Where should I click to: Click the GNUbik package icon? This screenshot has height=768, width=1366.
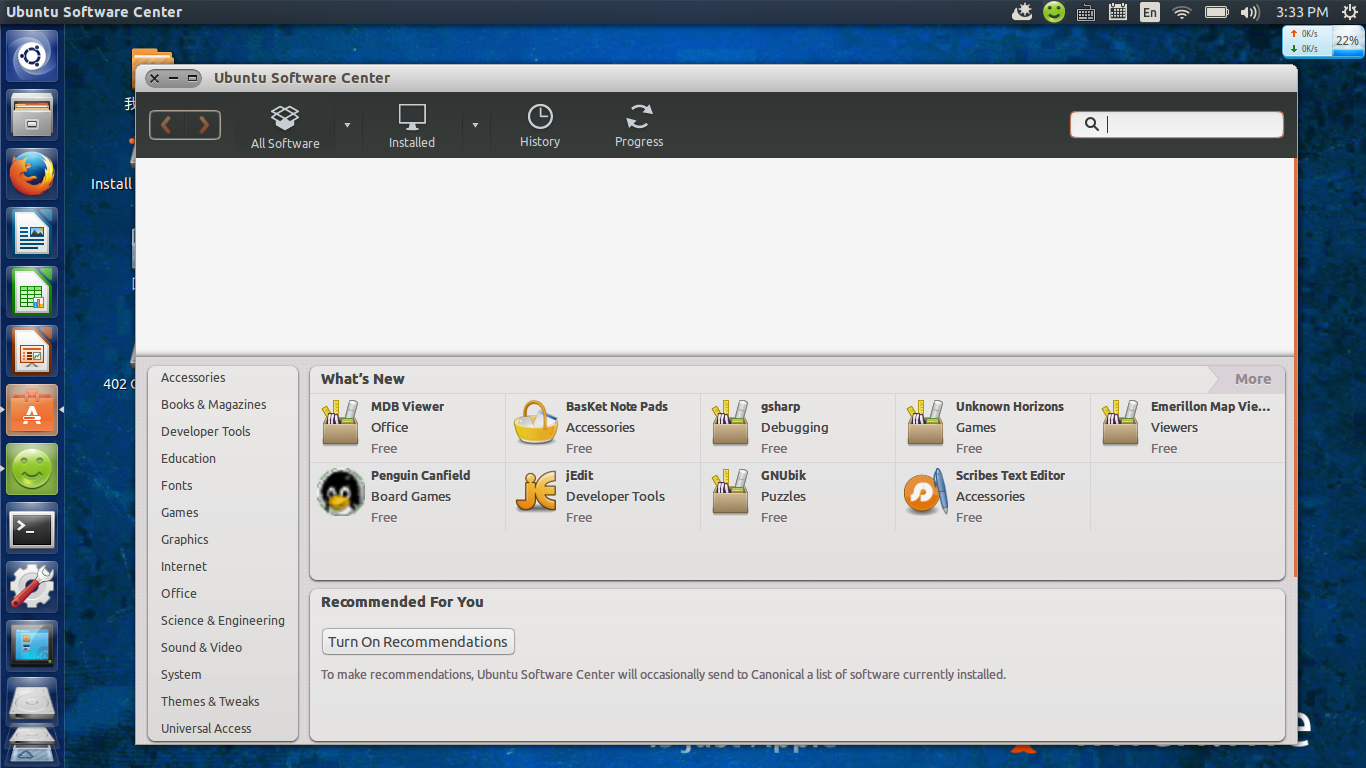(x=730, y=492)
